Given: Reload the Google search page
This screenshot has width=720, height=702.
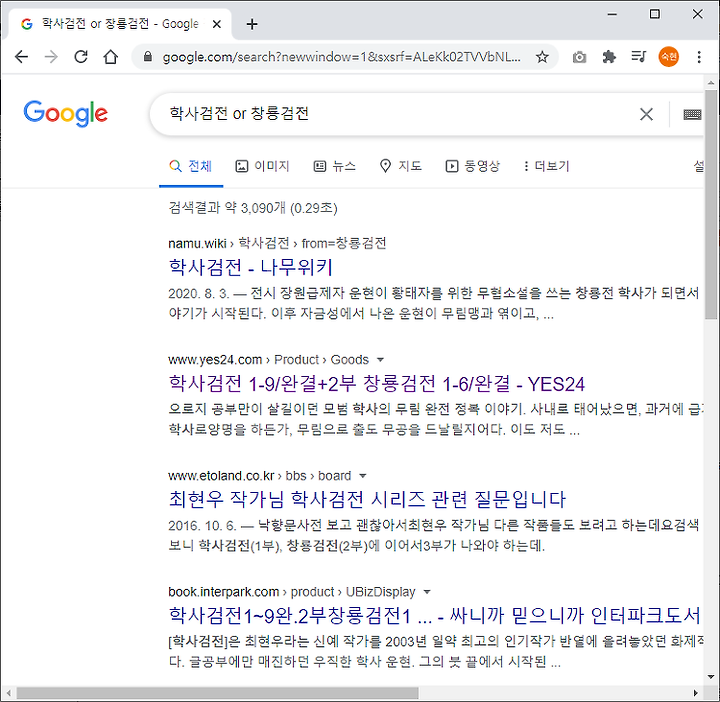Looking at the screenshot, I should [x=81, y=57].
